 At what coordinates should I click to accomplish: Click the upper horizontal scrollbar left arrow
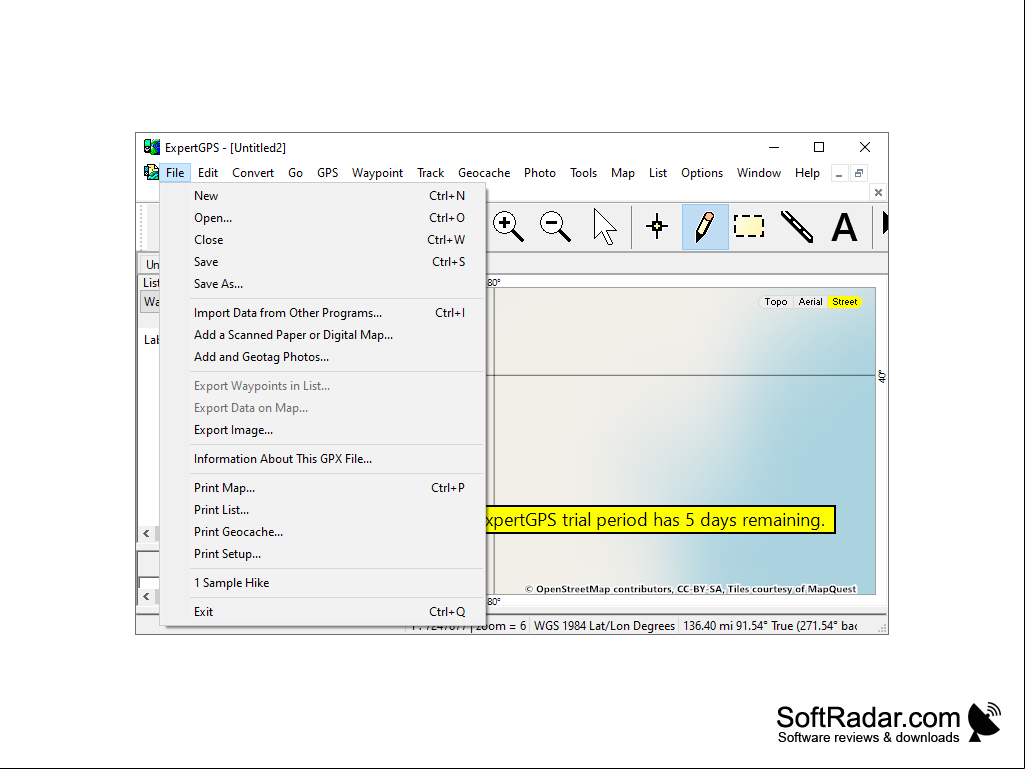click(x=146, y=534)
